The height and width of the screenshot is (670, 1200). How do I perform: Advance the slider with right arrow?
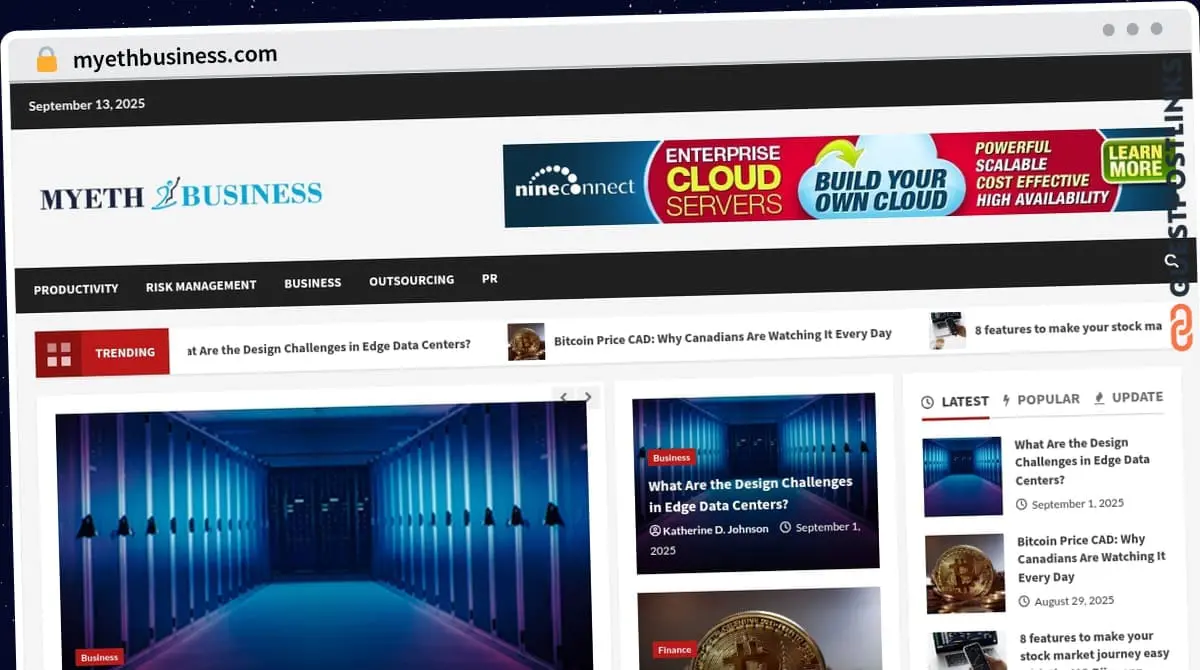coord(588,397)
